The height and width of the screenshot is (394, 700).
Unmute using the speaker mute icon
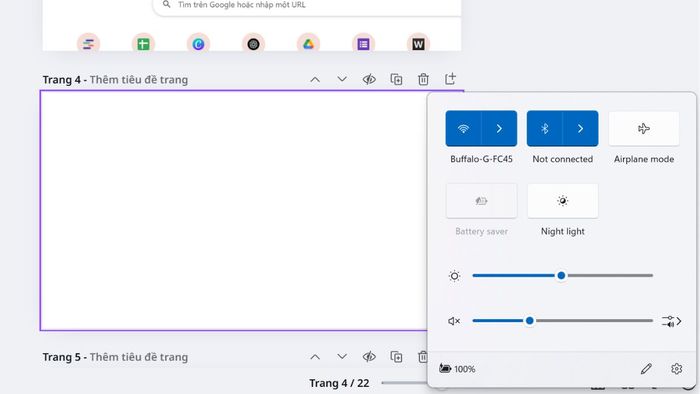click(454, 321)
